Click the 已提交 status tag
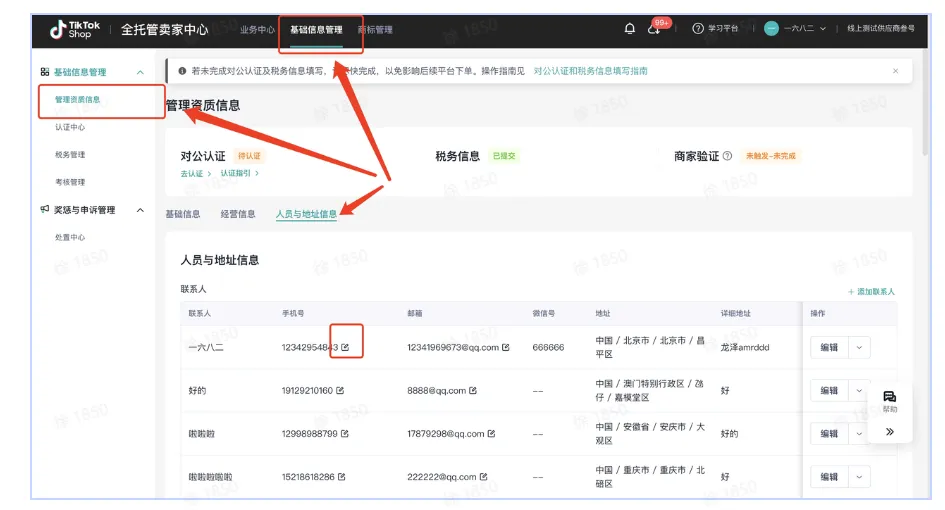Viewport: 945px width, 510px height. click(504, 156)
